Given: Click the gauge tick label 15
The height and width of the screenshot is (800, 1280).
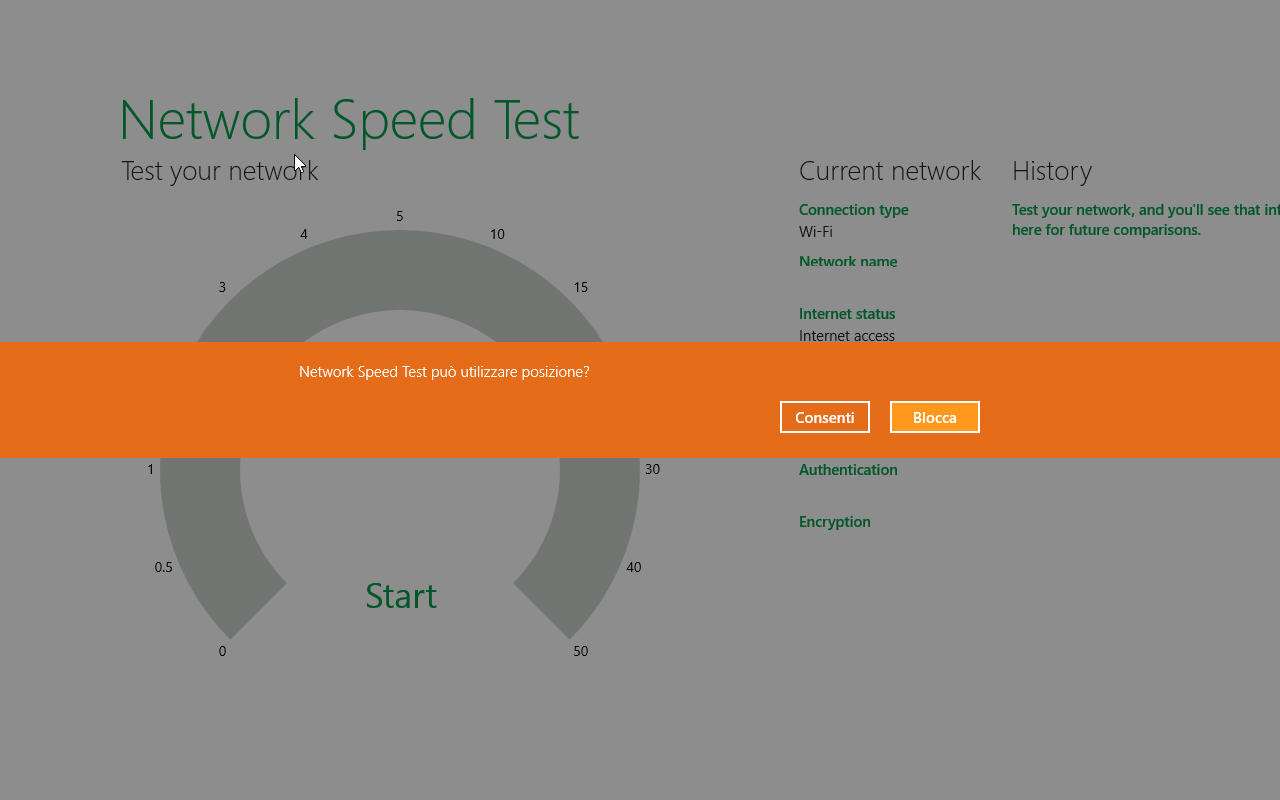Looking at the screenshot, I should tap(581, 287).
